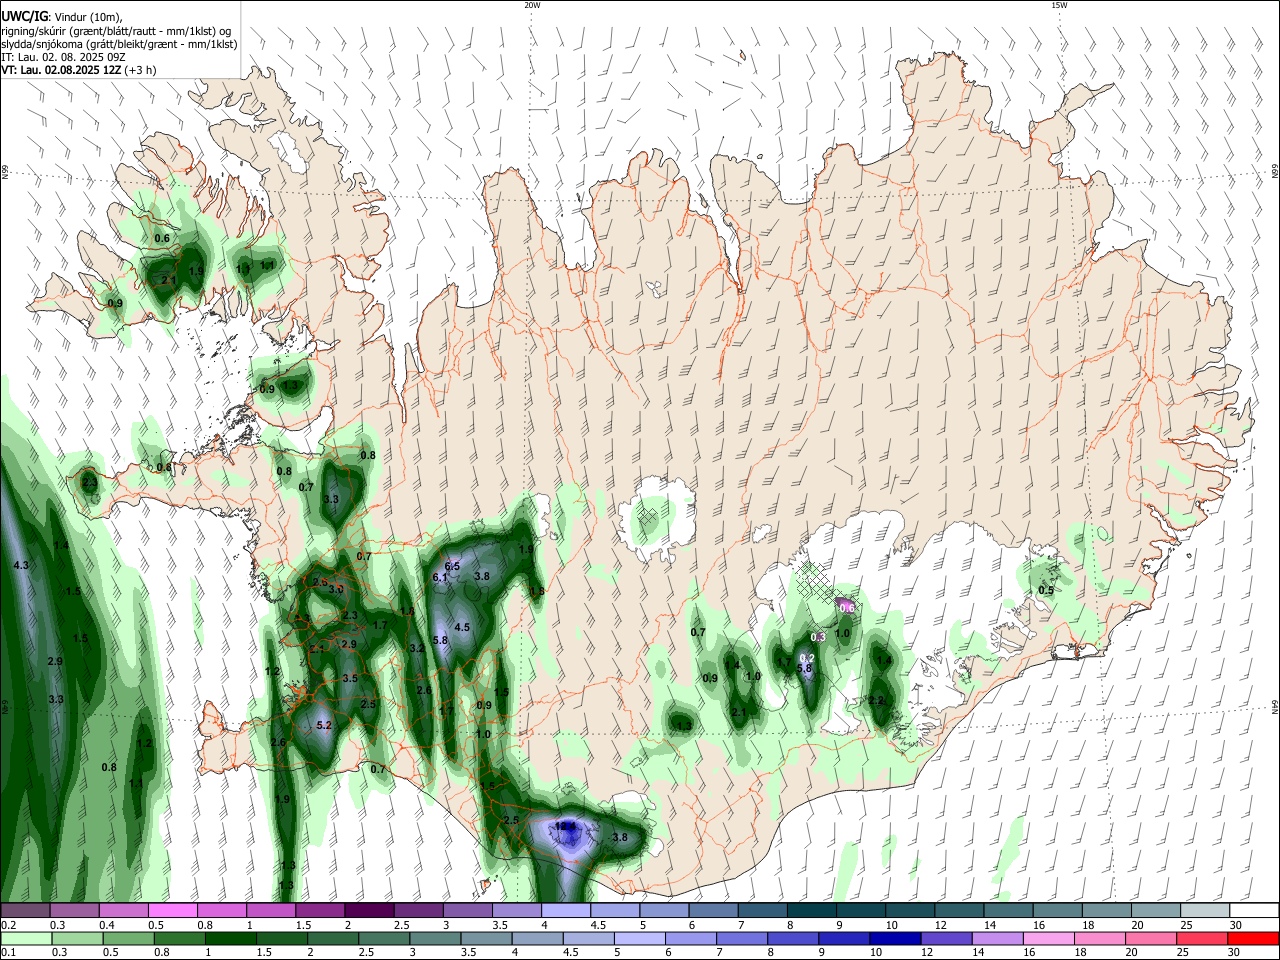Click the 3.2 precipitation value on the map
1280x960 pixels.
coord(418,648)
